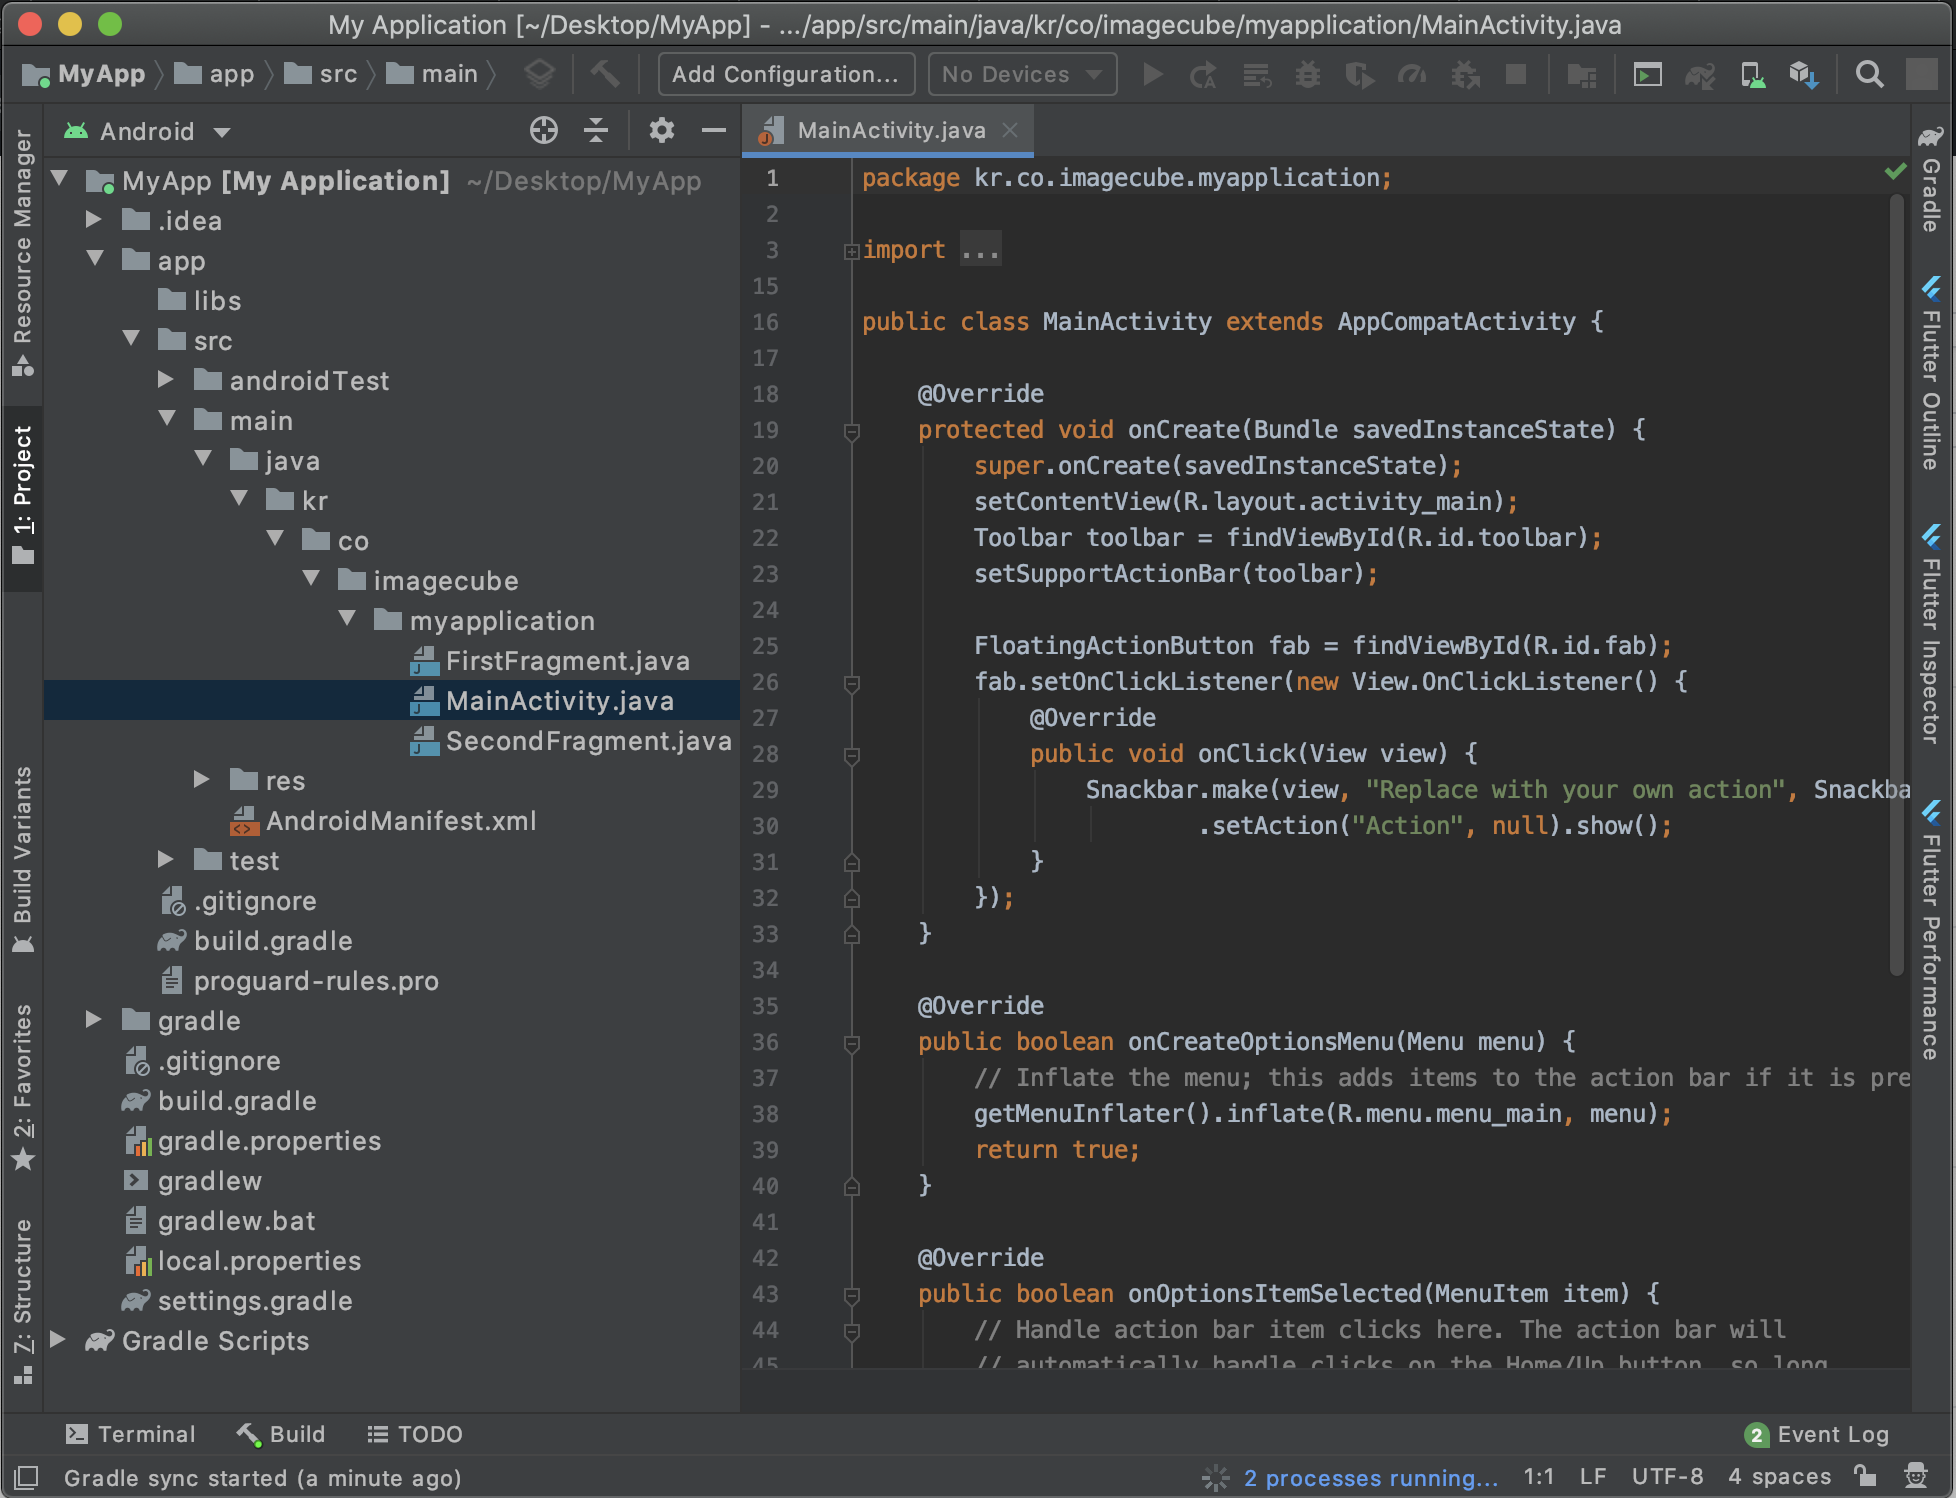Click the Search Everywhere magnifier icon
Image resolution: width=1956 pixels, height=1498 pixels.
(x=1869, y=74)
